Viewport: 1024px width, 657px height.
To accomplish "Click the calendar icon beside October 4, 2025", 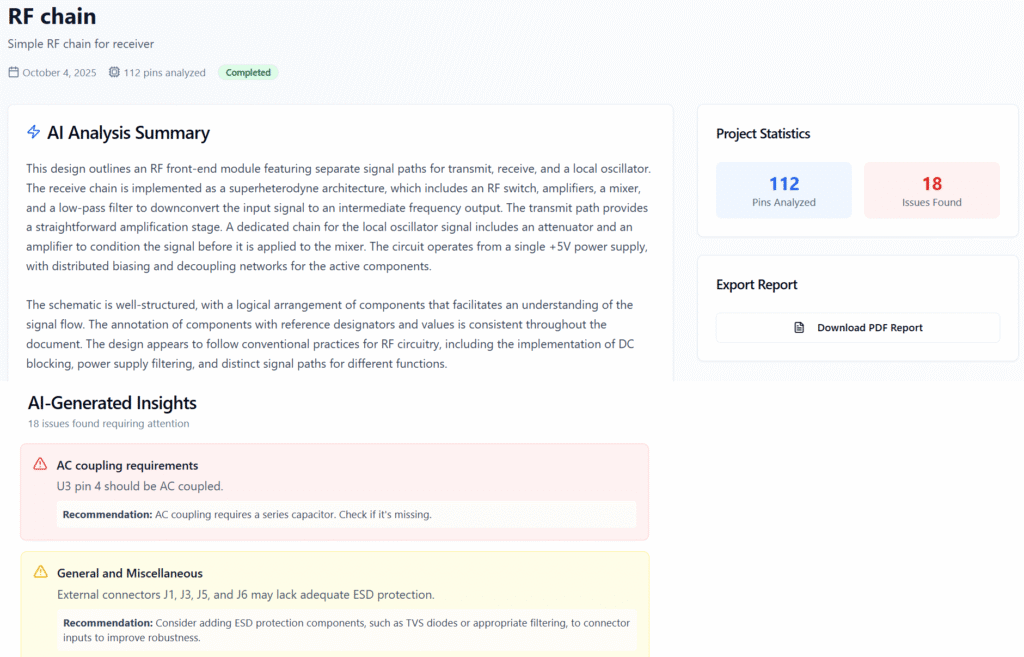I will (14, 72).
